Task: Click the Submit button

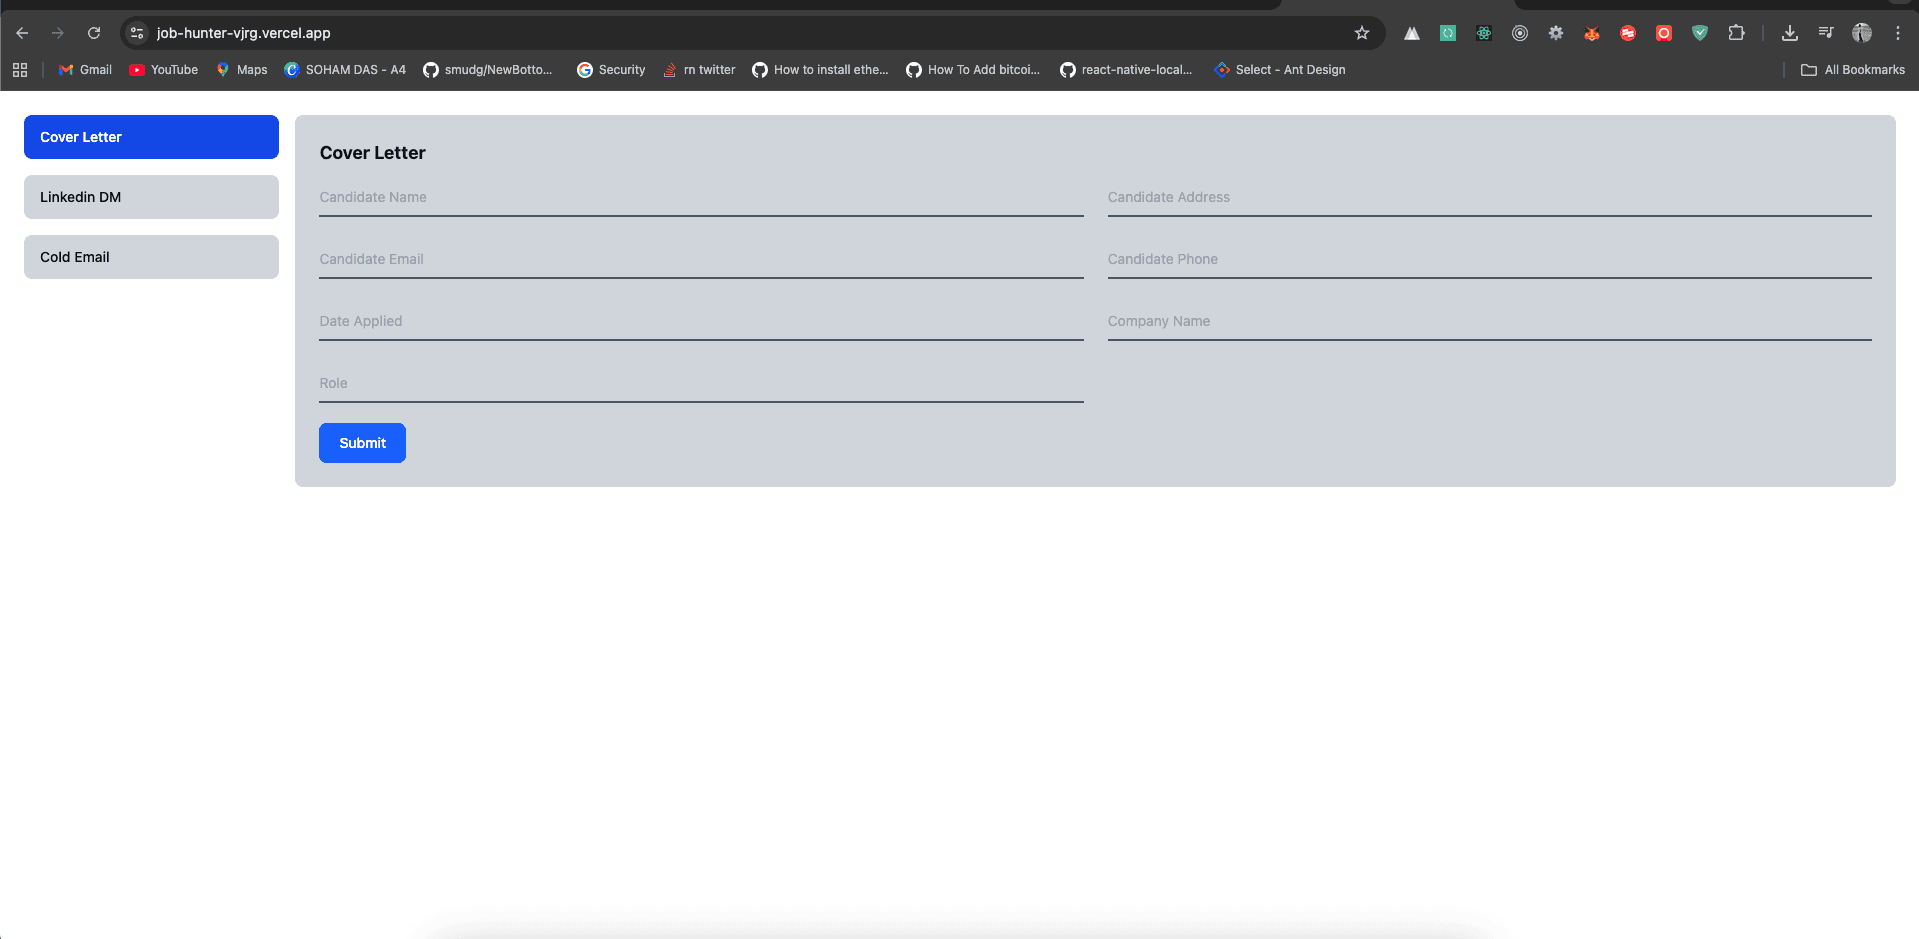Action: point(362,443)
